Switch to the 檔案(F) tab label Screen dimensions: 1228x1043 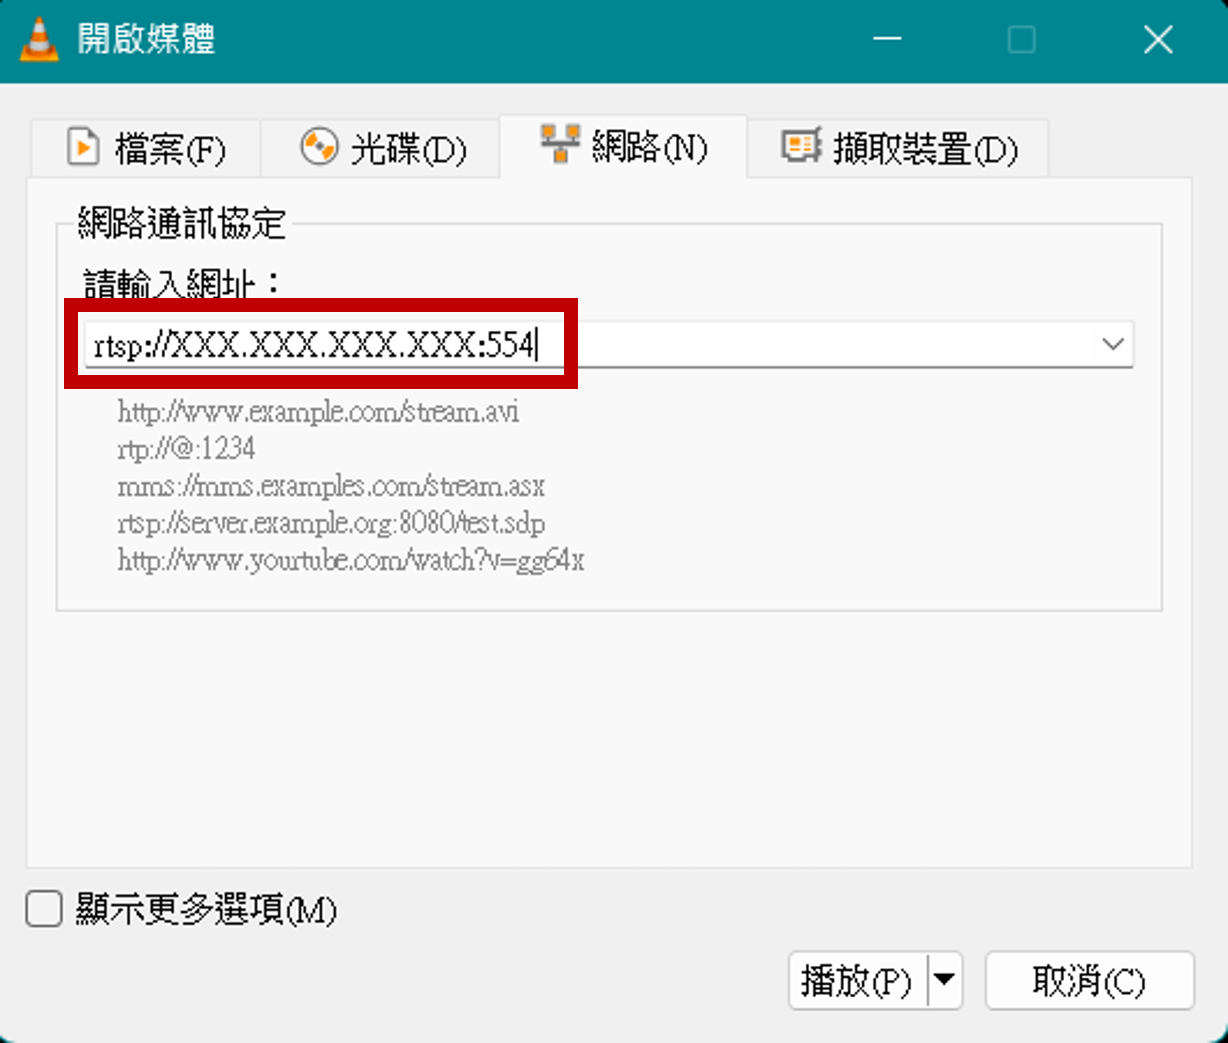coord(170,150)
